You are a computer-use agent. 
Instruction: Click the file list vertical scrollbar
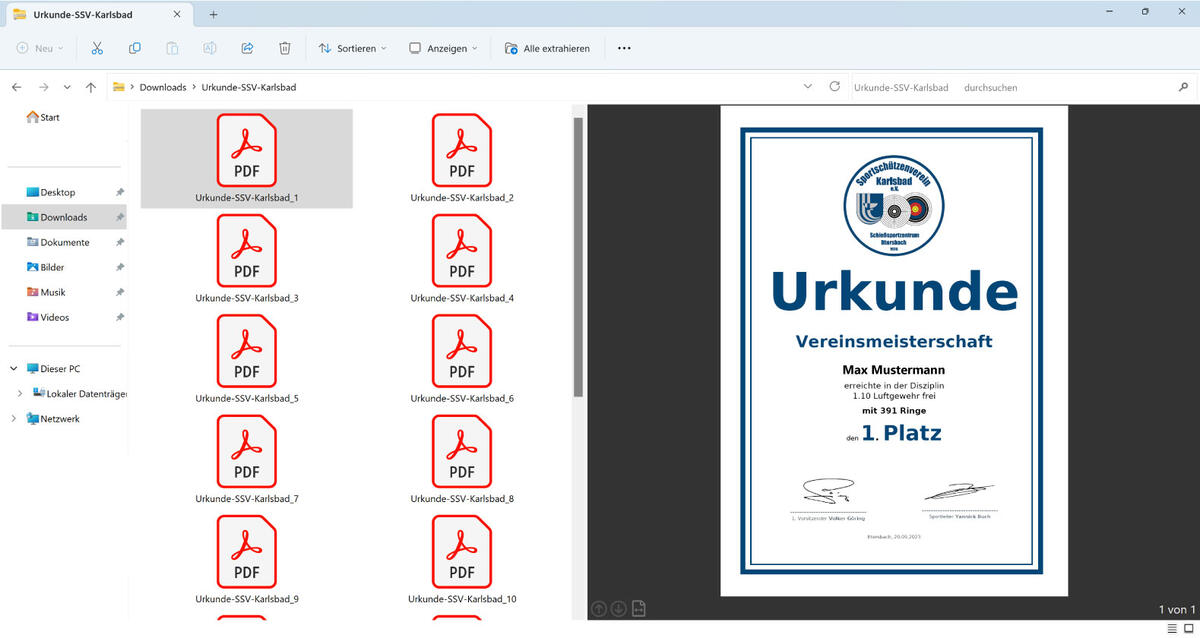click(578, 257)
